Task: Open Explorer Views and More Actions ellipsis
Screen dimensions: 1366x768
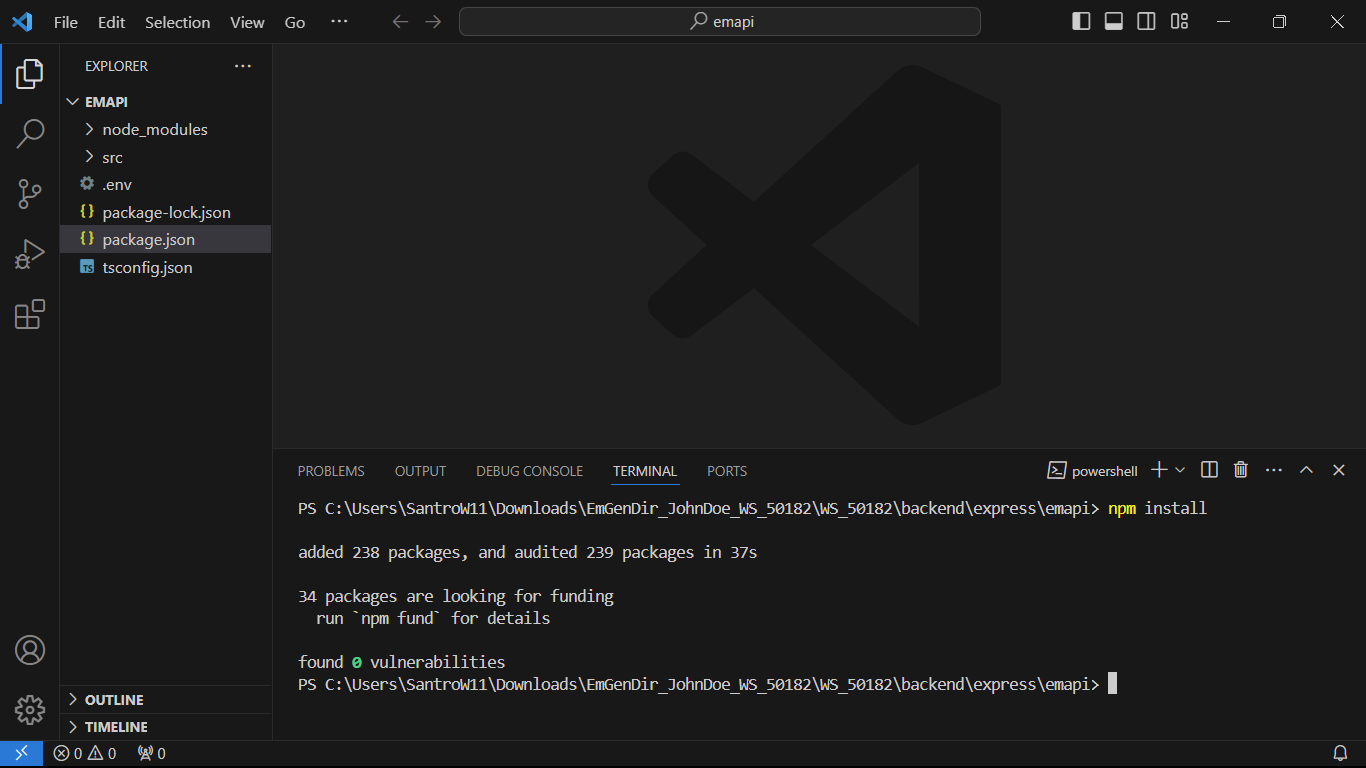Action: [x=243, y=66]
